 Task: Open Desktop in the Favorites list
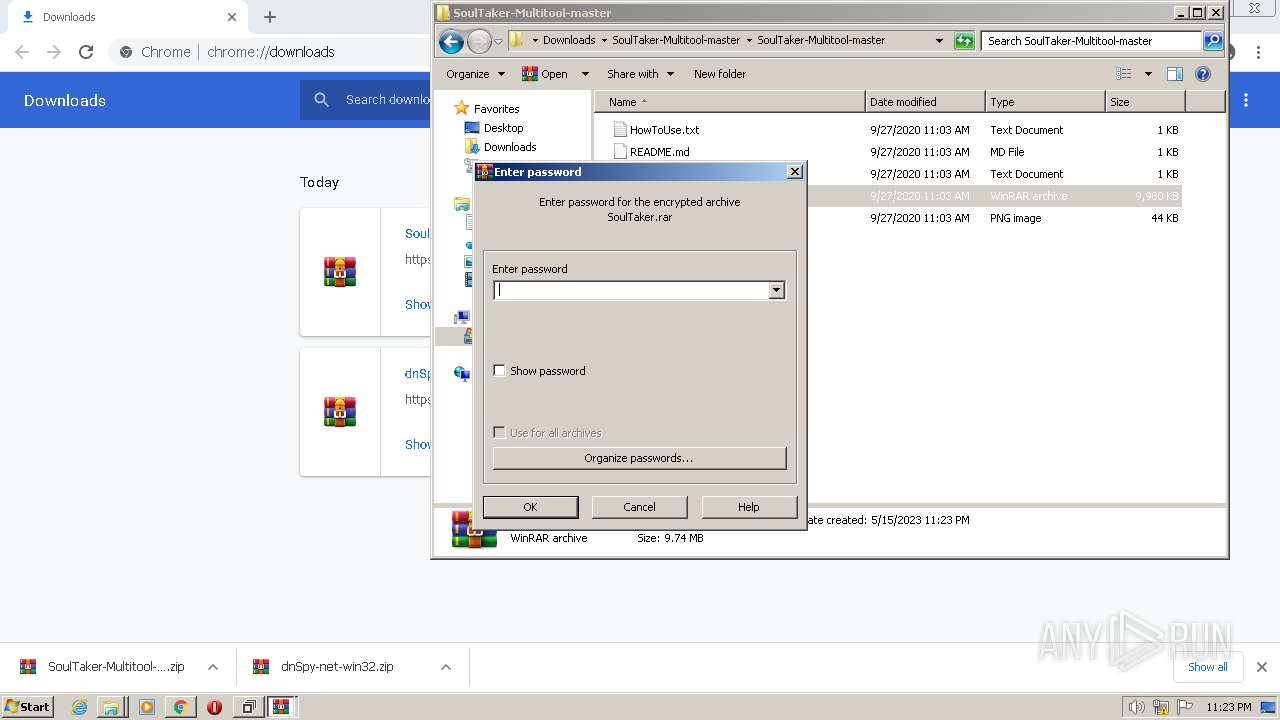[x=503, y=128]
